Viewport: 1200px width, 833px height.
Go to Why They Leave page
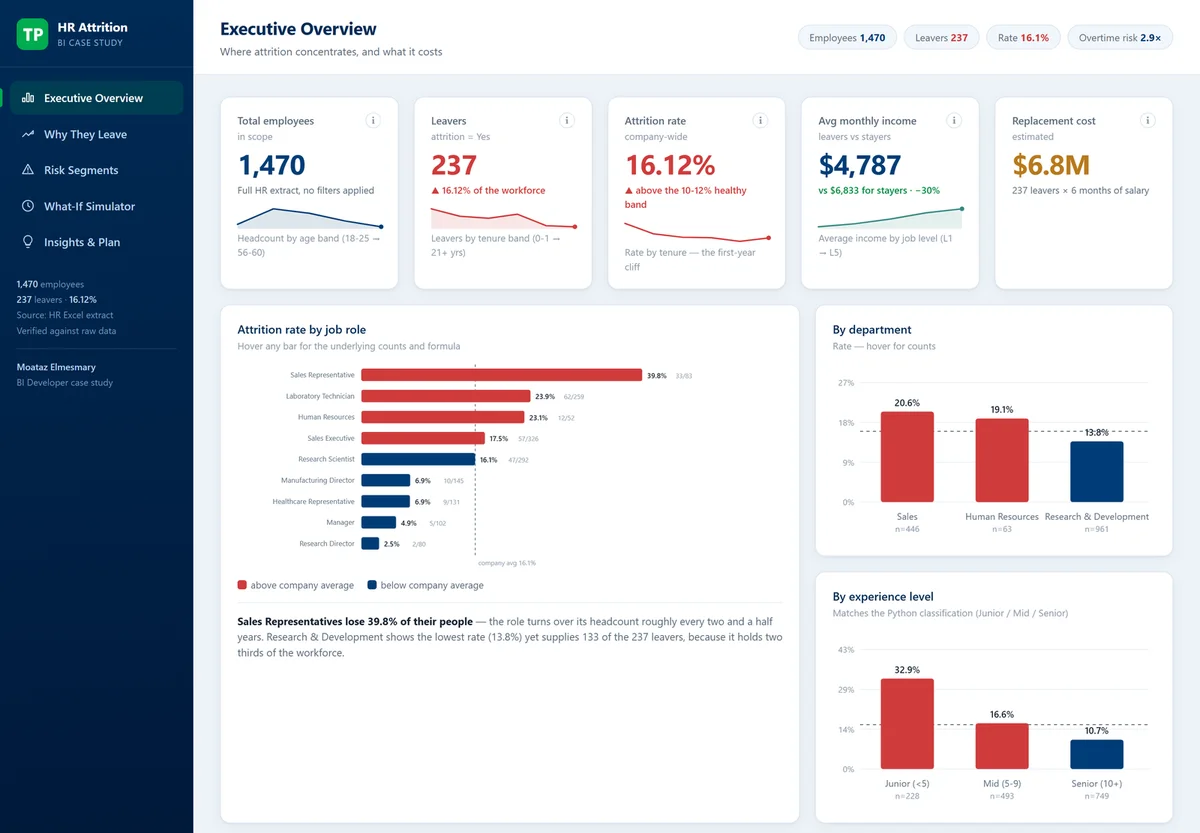click(x=96, y=134)
